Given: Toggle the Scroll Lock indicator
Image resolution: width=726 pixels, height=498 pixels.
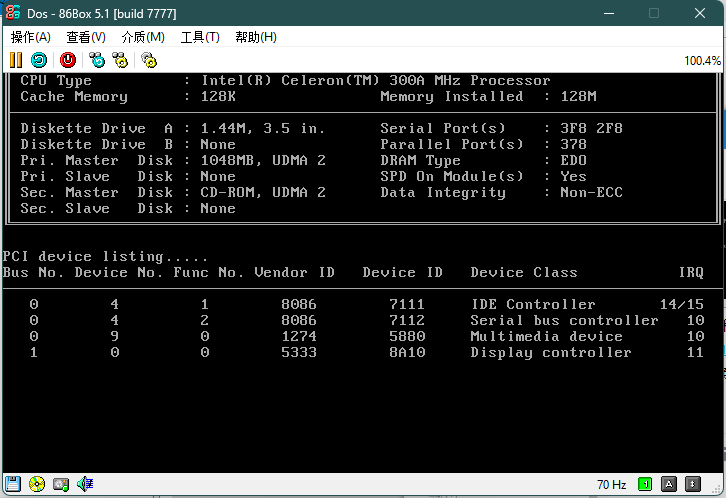Looking at the screenshot, I should point(693,485).
